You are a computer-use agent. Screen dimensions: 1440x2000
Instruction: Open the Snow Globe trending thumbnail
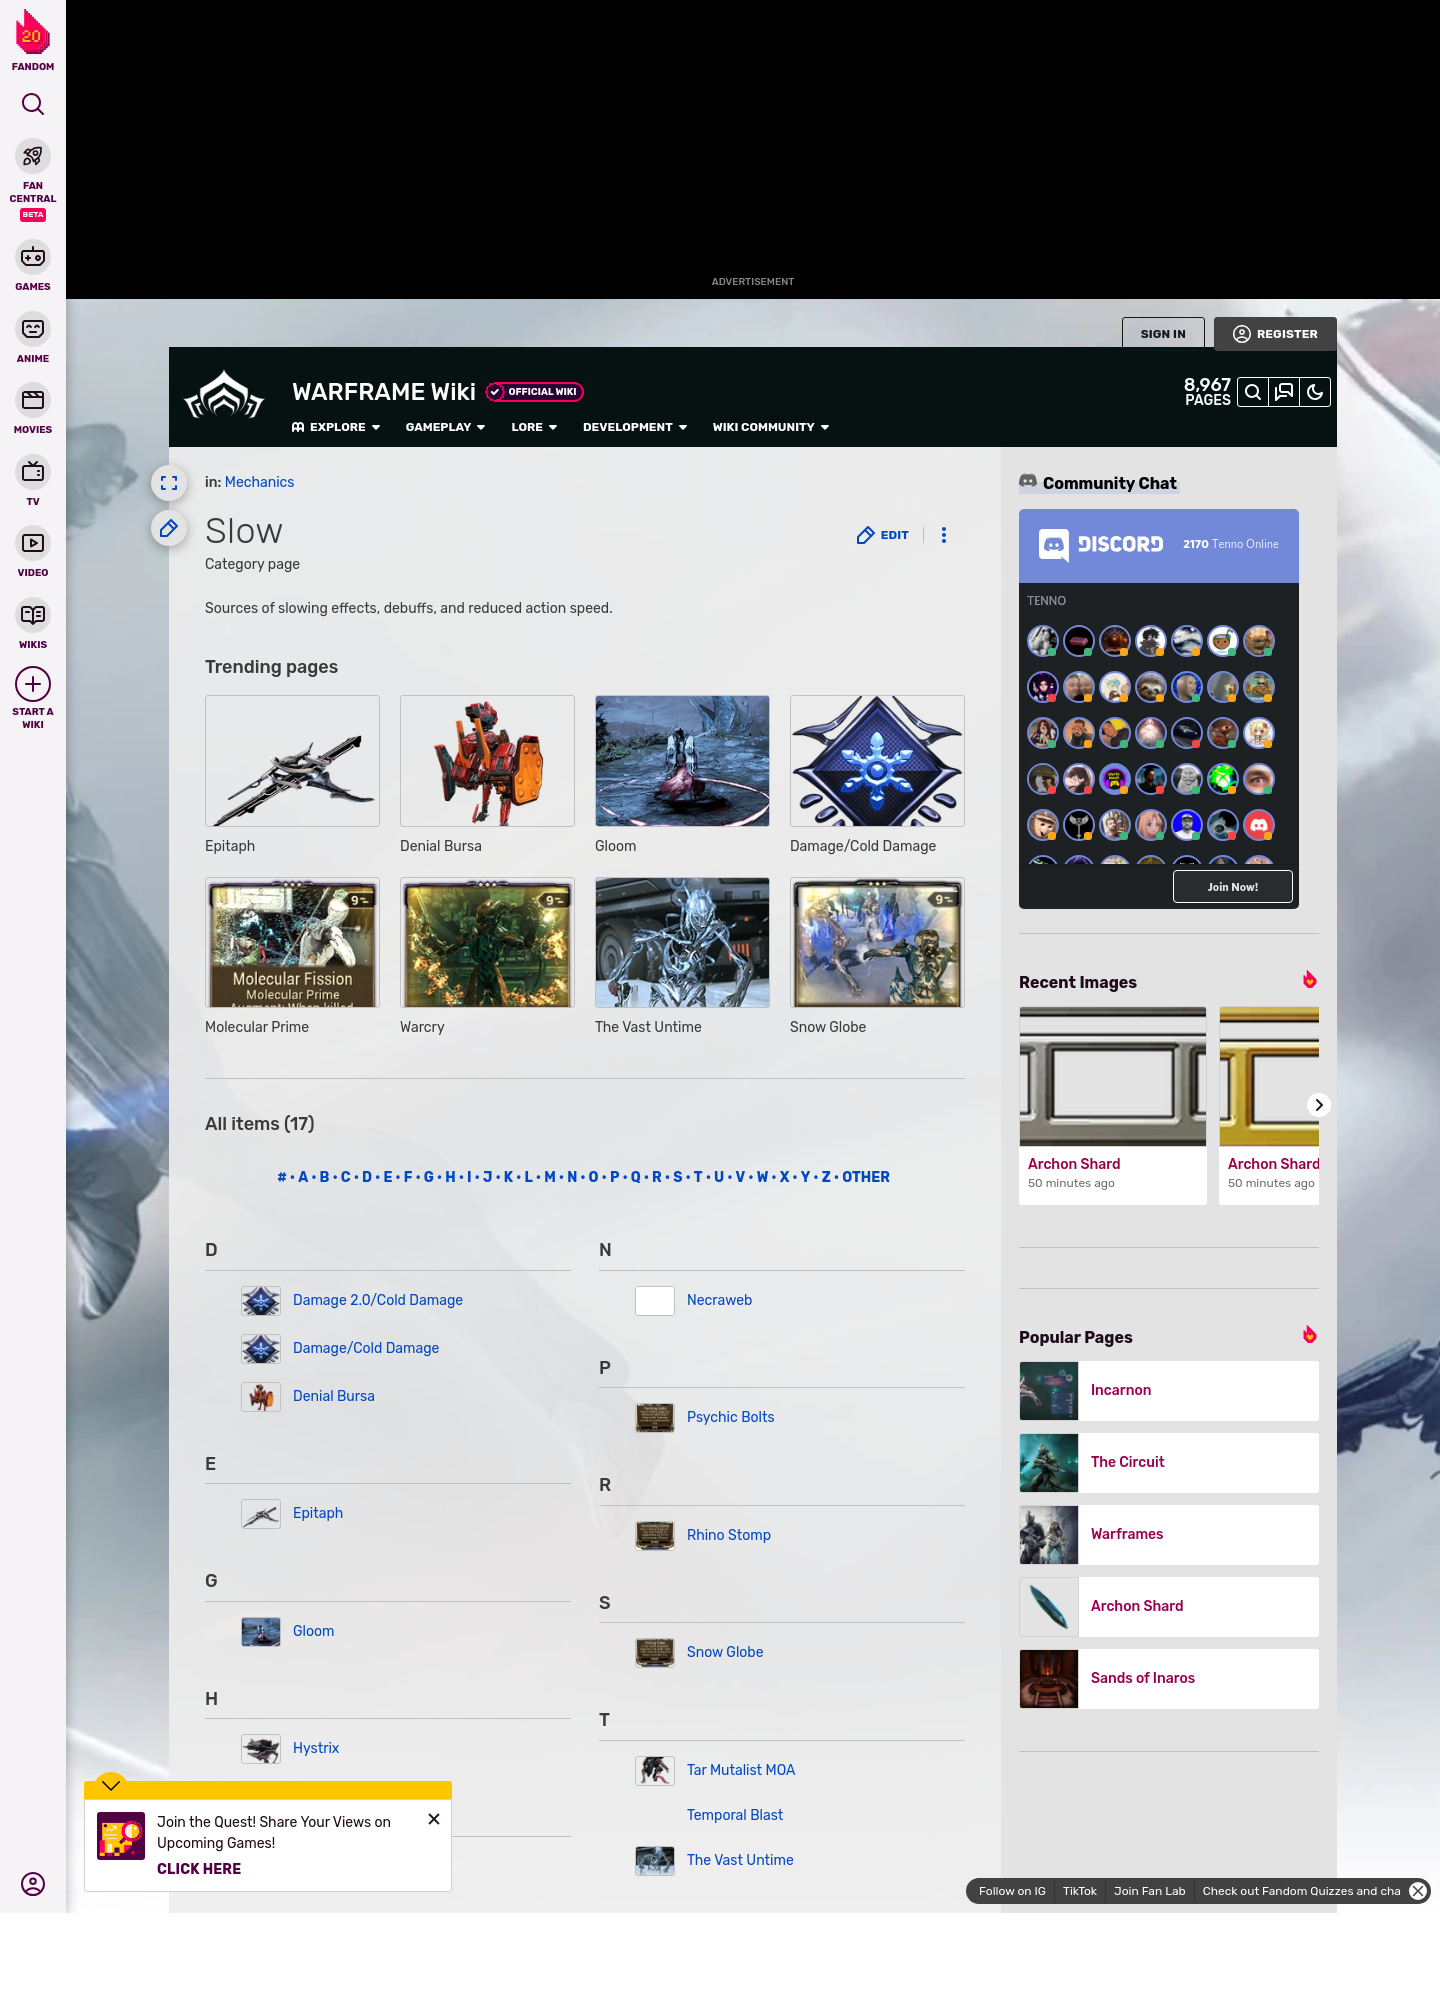pyautogui.click(x=877, y=942)
